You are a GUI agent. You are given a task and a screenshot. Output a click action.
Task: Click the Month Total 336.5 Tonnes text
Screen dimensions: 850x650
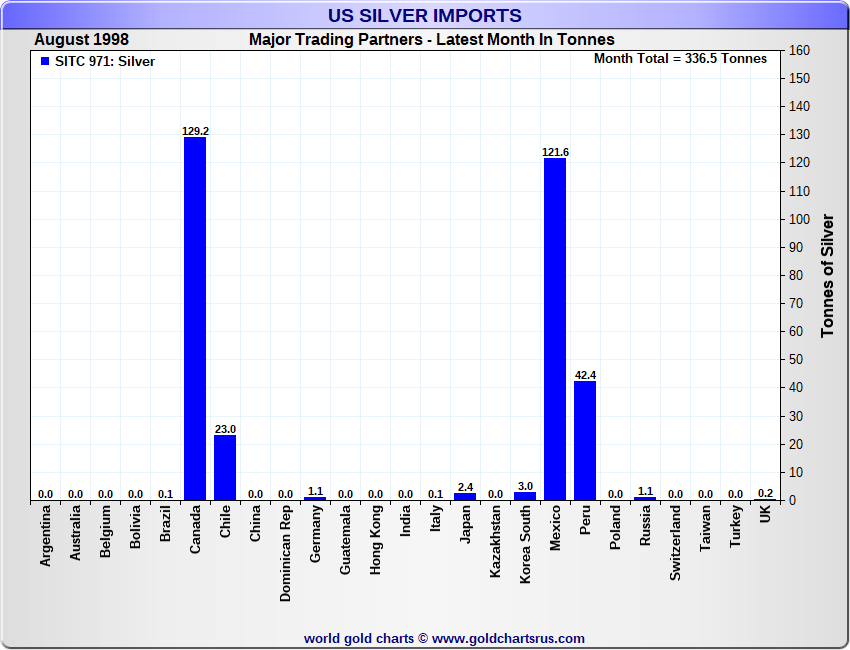tap(680, 59)
